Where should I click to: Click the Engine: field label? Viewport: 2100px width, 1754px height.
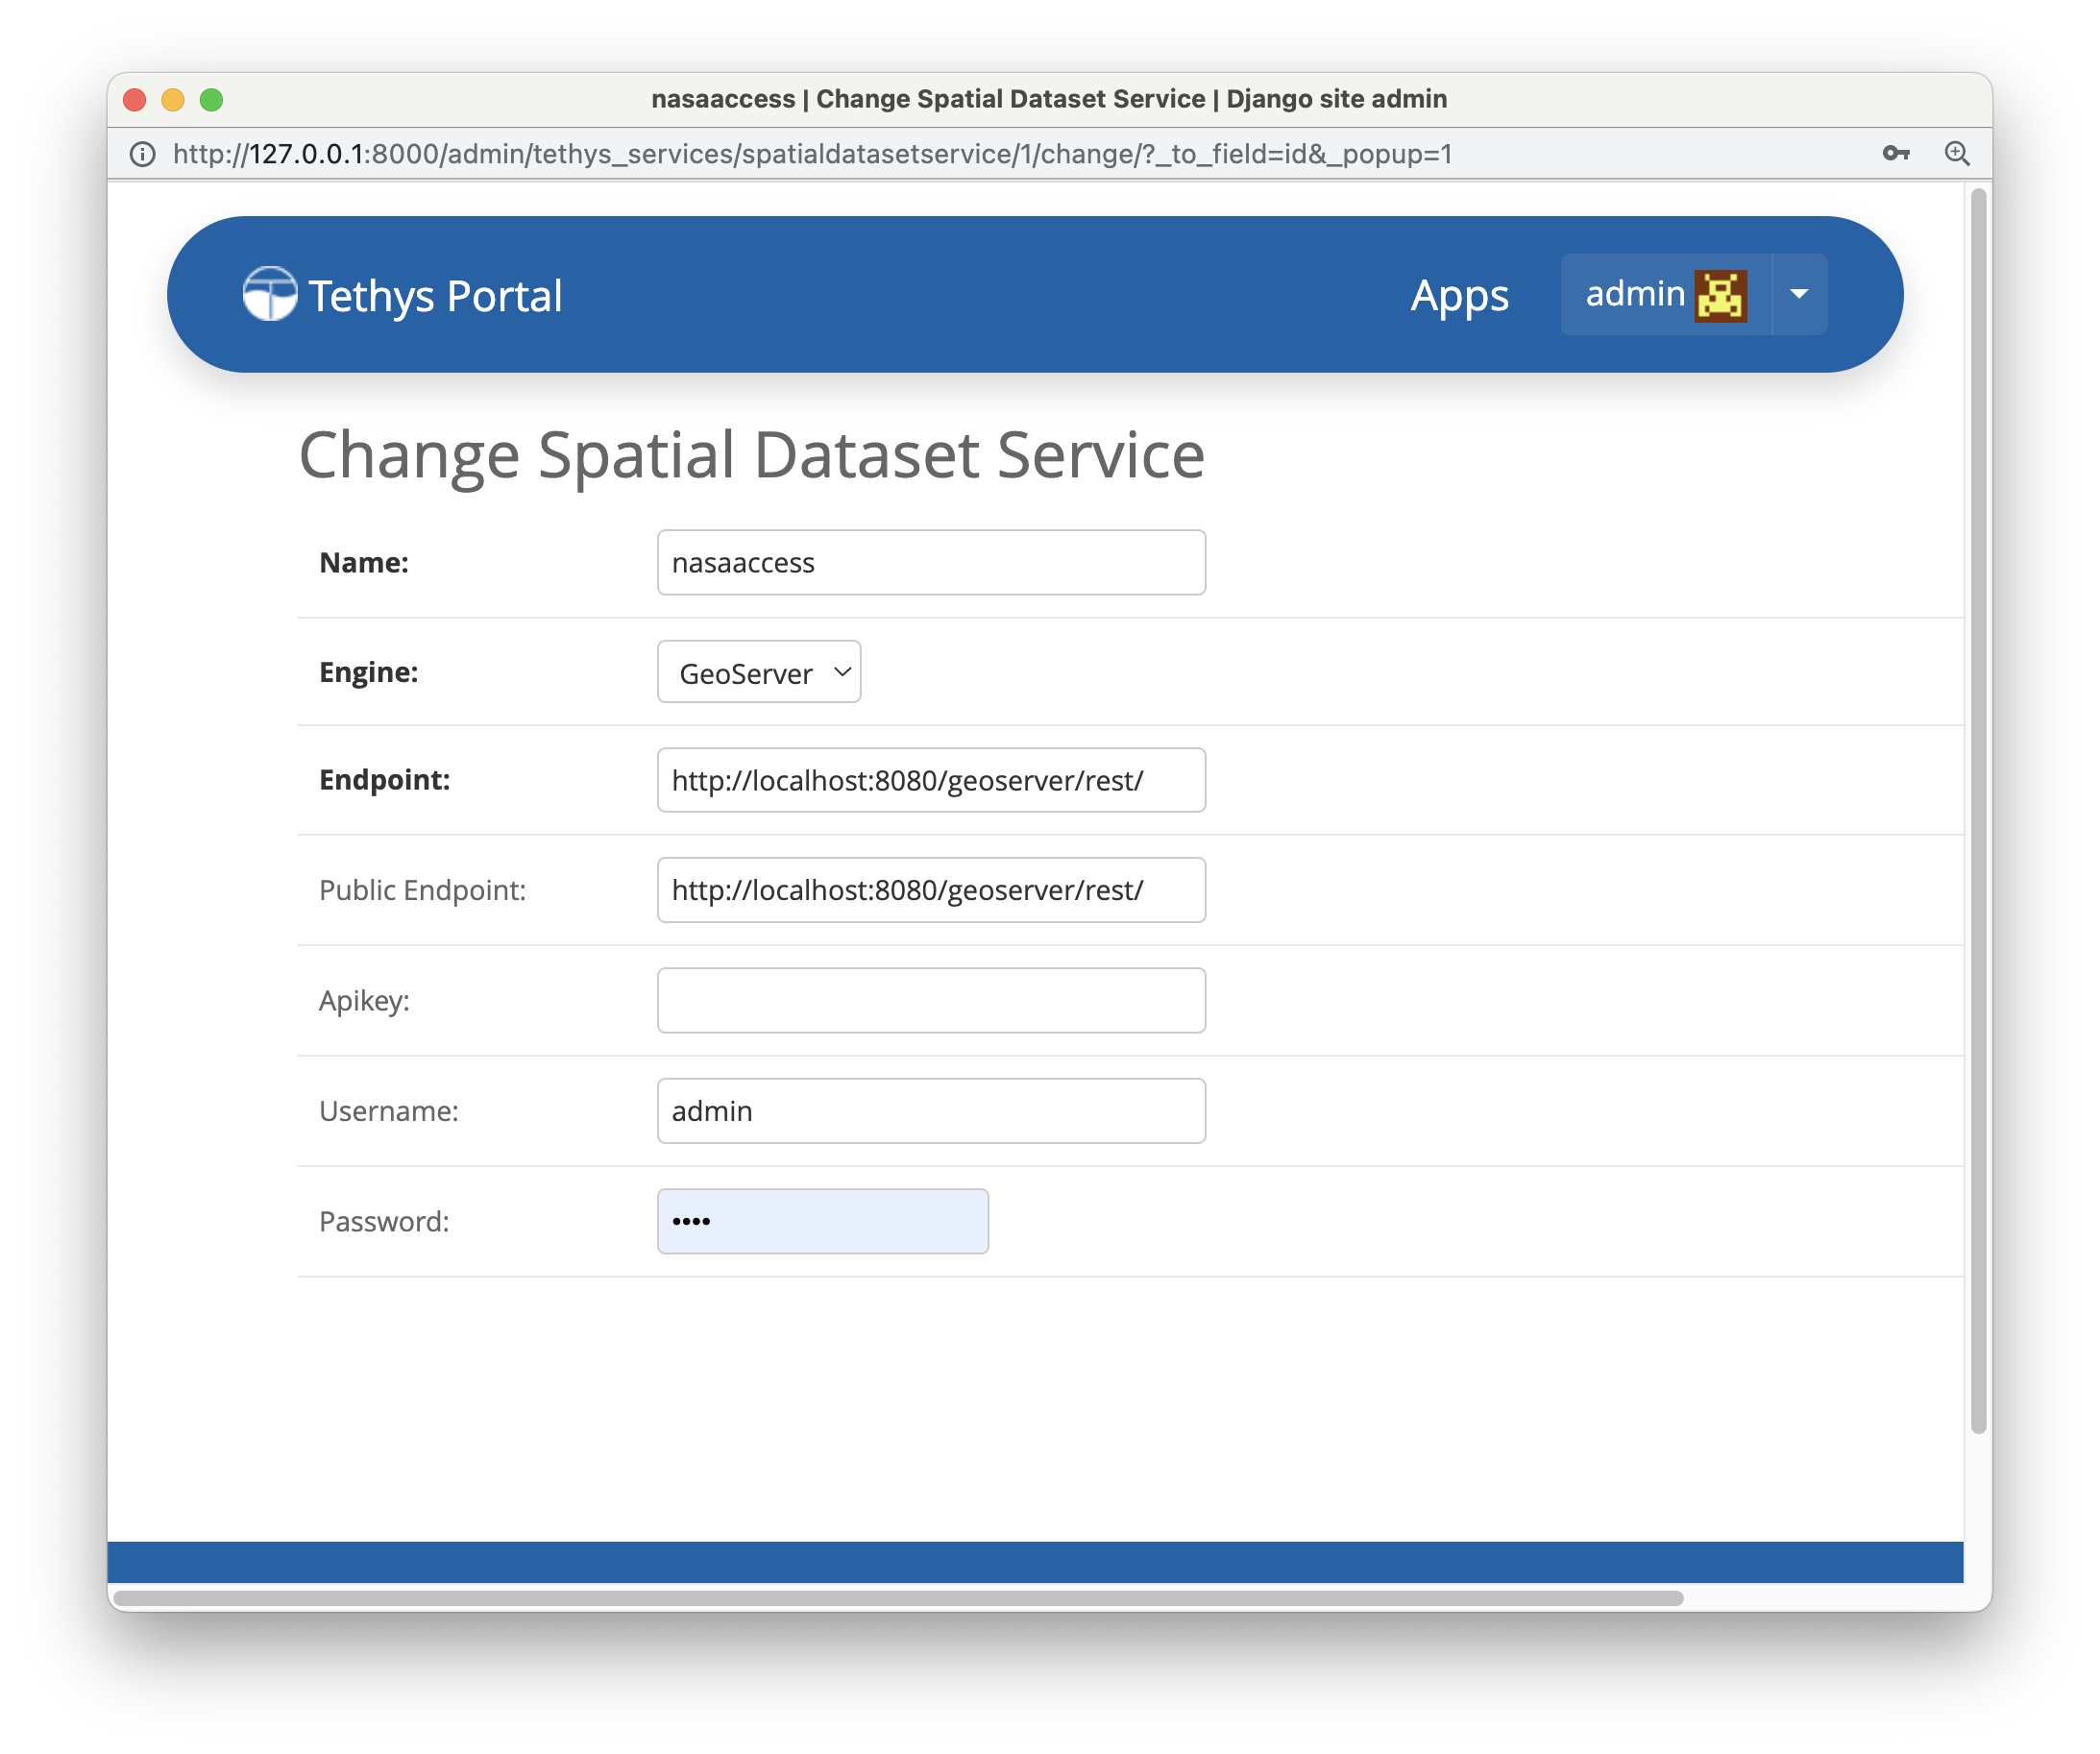click(369, 672)
